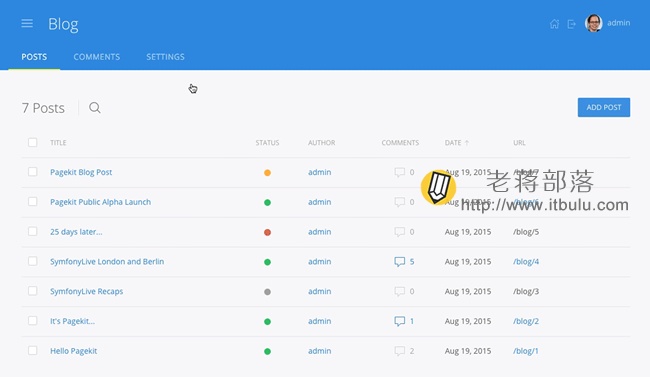Toggle red status dot for 25 days later
This screenshot has height=377, width=650.
[x=267, y=232]
